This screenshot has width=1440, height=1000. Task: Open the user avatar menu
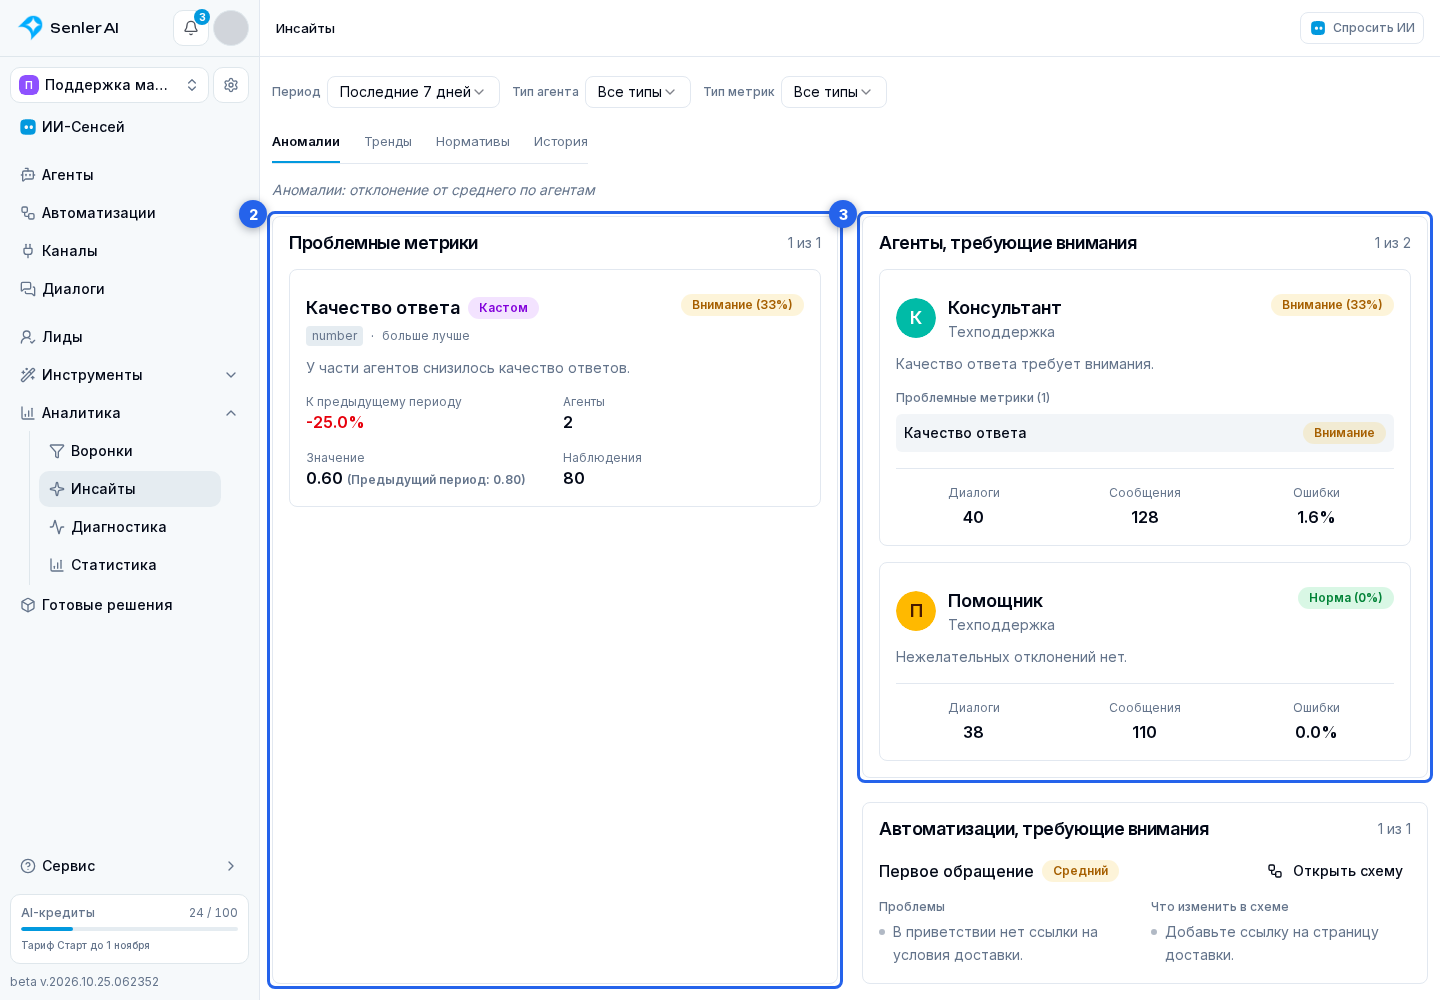(x=231, y=28)
